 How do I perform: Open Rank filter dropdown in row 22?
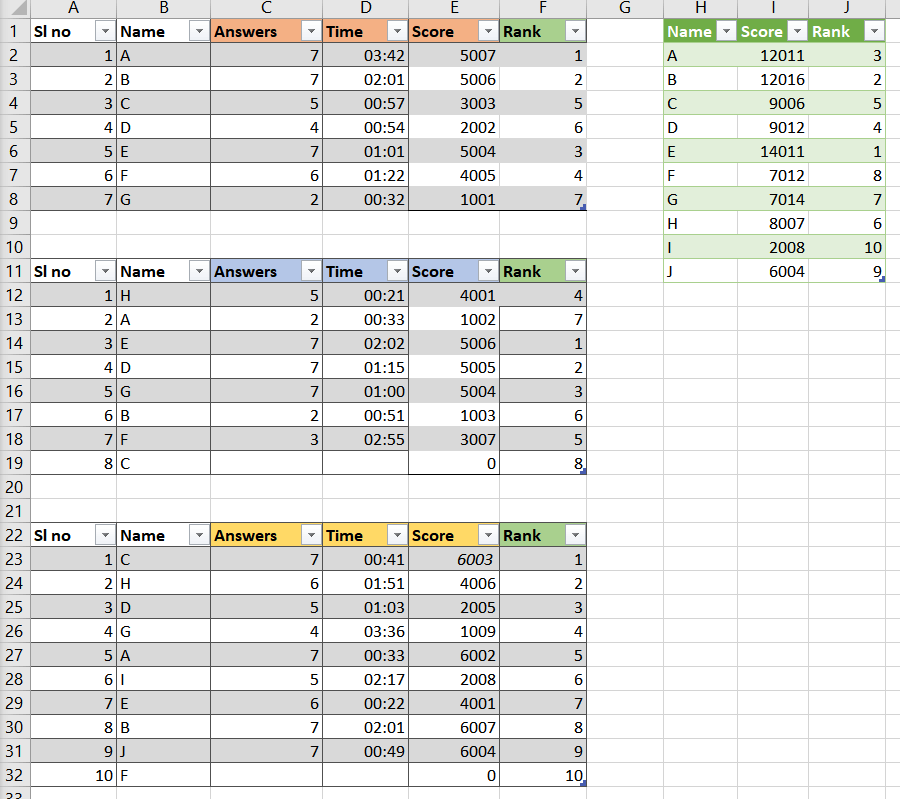575,535
